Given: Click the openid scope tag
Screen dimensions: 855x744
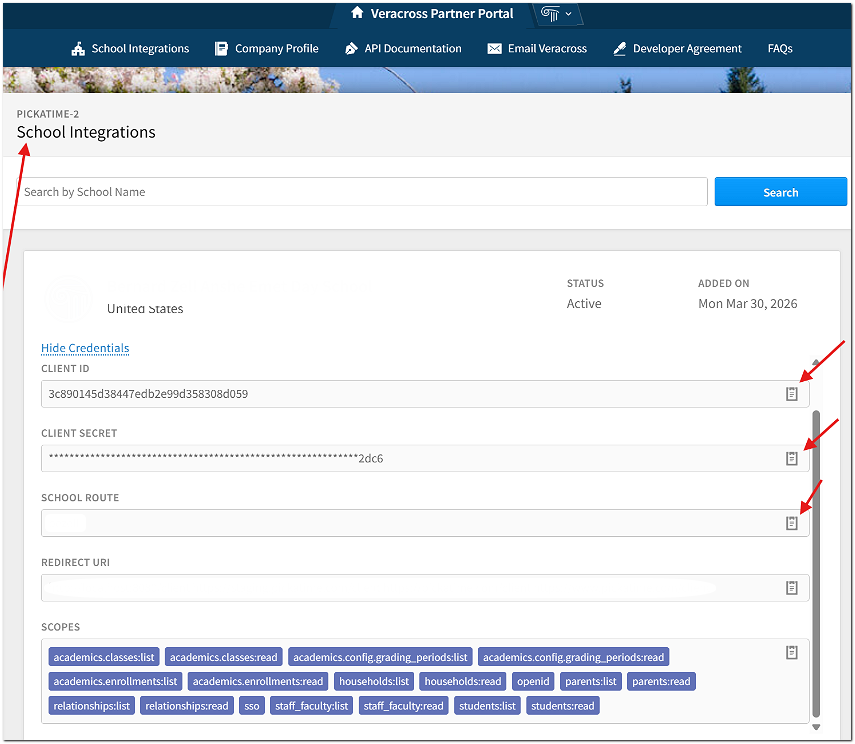Looking at the screenshot, I should coord(533,681).
